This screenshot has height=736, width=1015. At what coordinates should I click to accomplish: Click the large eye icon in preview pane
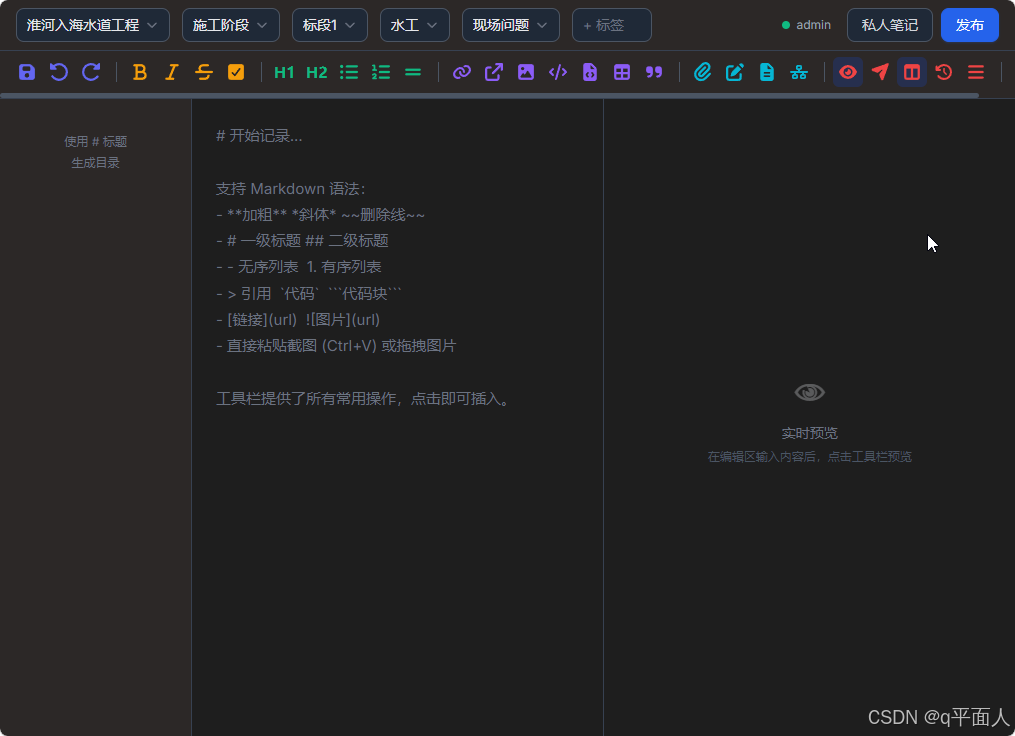pyautogui.click(x=809, y=392)
